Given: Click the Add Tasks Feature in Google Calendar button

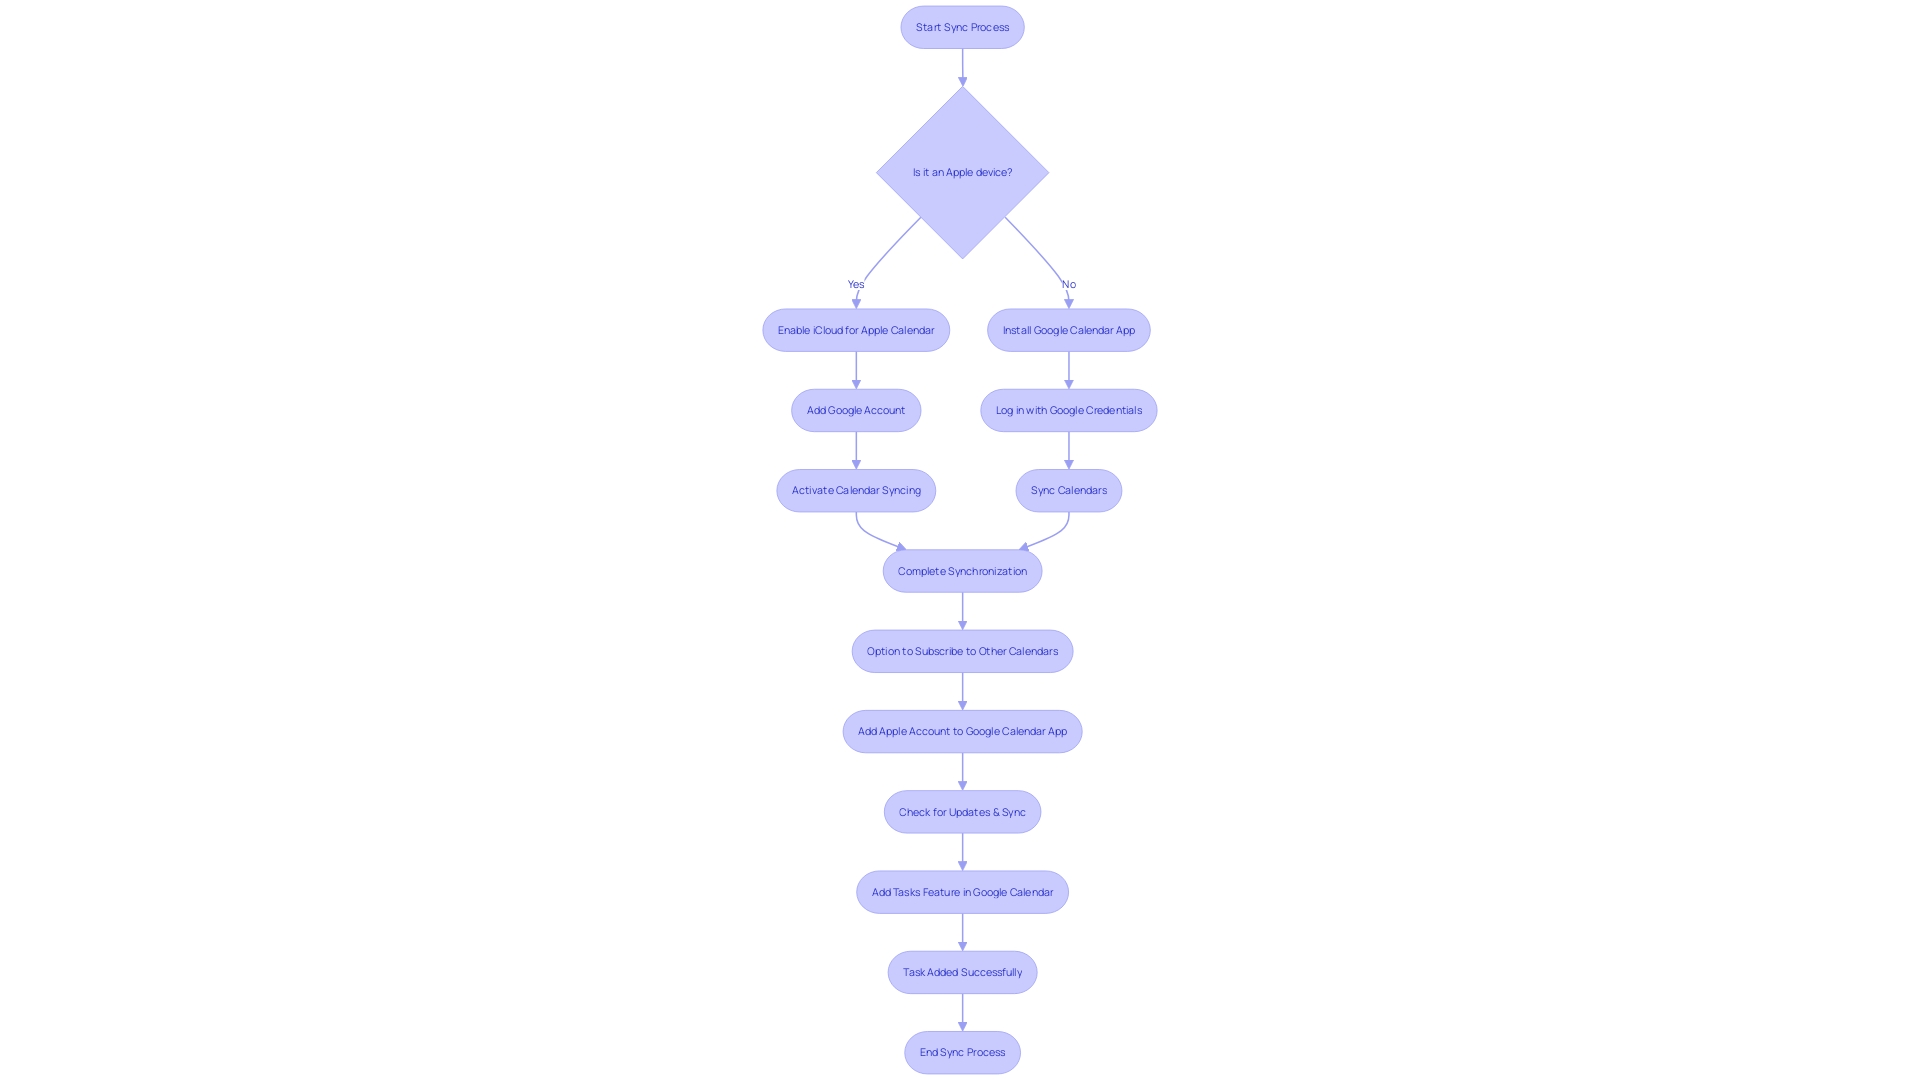Looking at the screenshot, I should [963, 891].
